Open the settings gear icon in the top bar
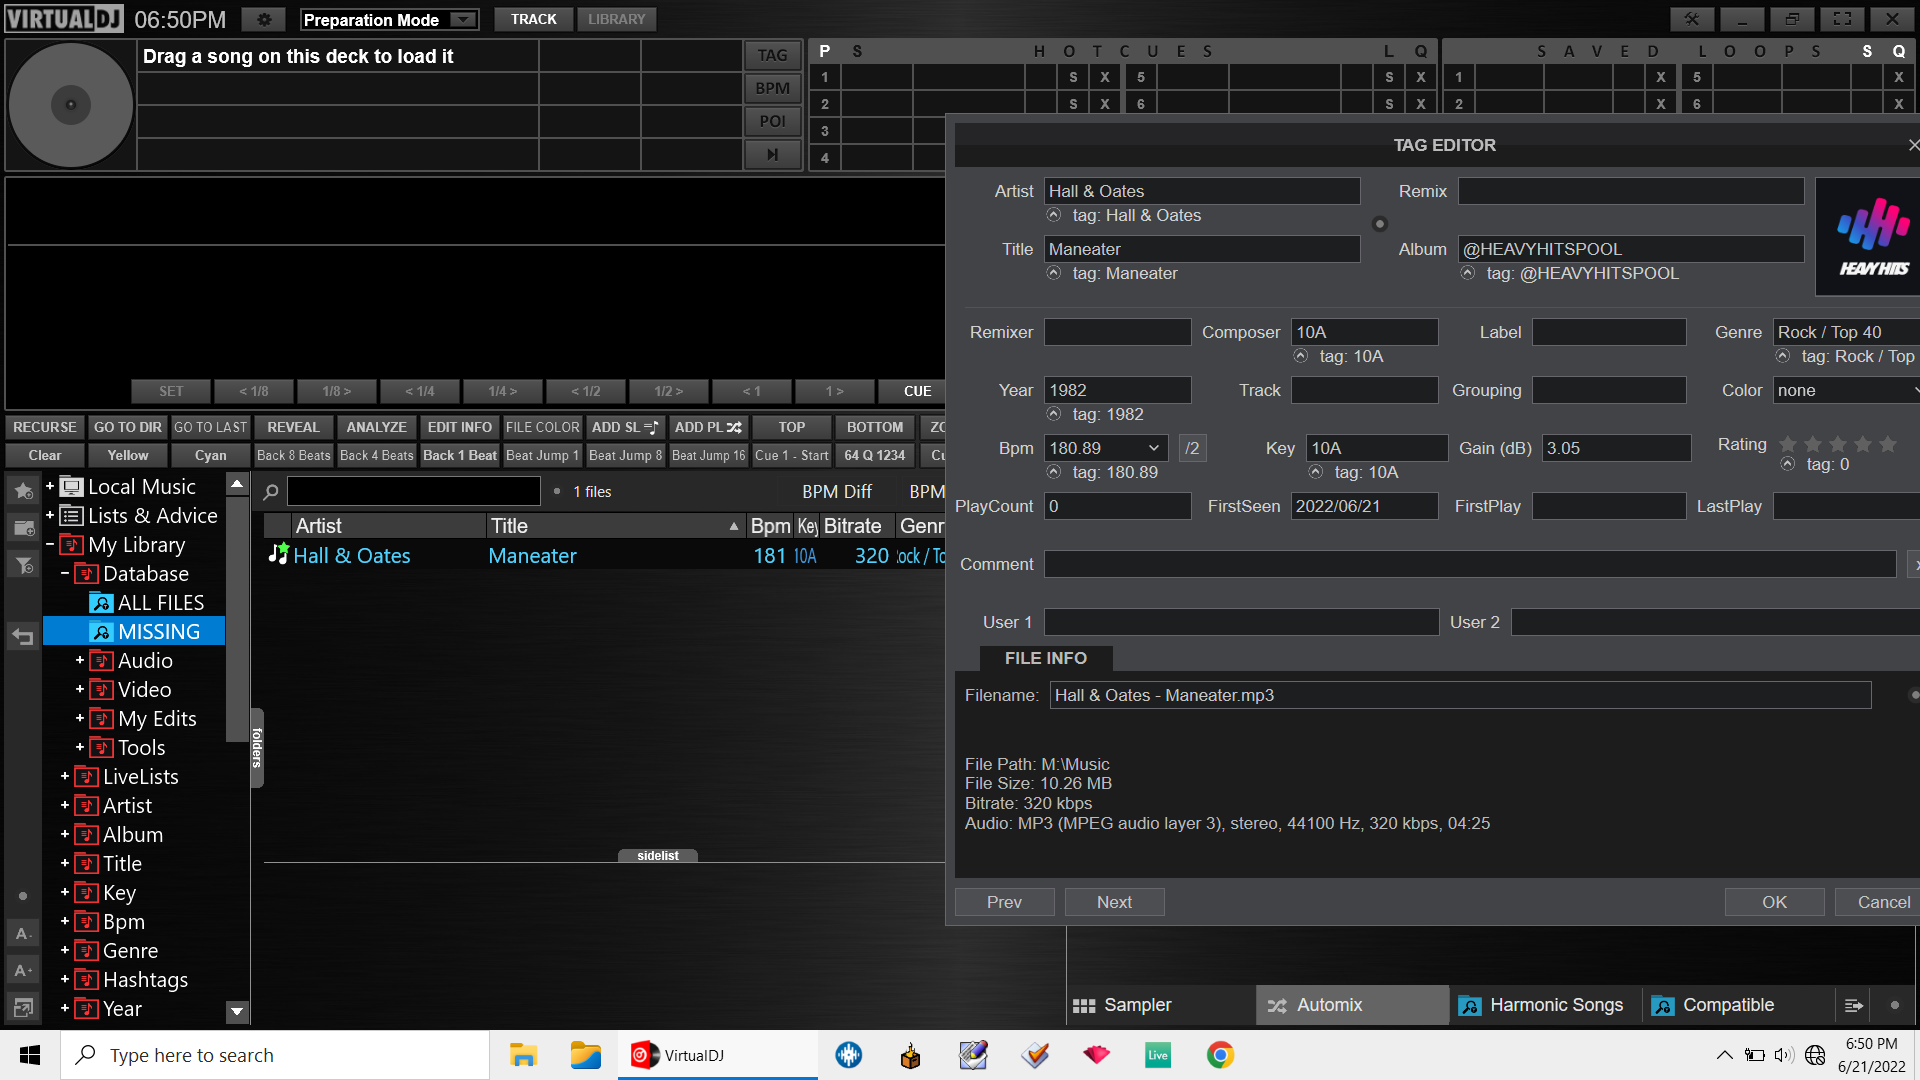 tap(264, 19)
